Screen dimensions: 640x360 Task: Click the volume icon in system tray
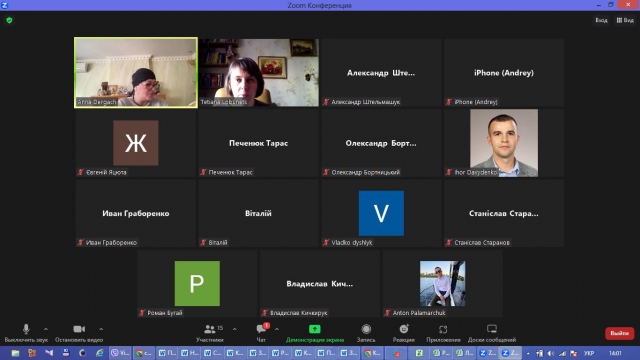click(x=551, y=353)
